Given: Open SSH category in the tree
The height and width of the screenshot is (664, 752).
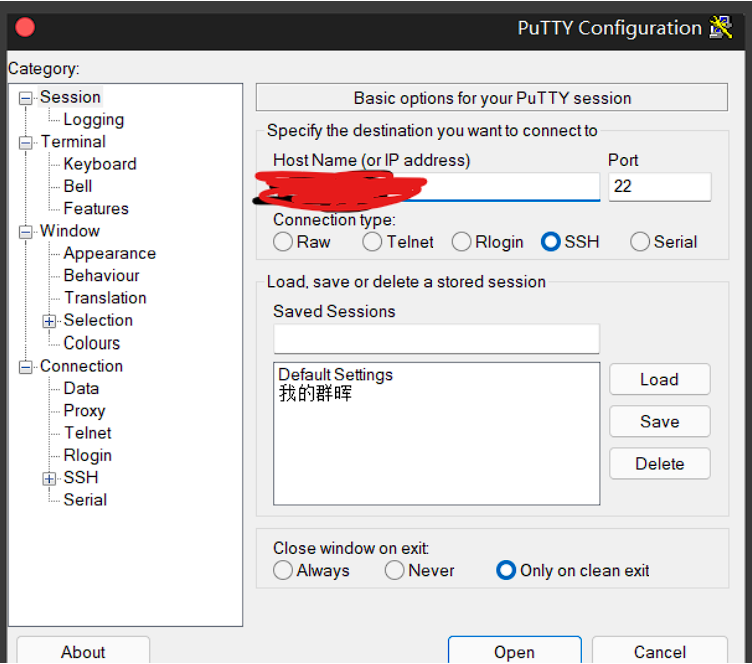Looking at the screenshot, I should point(81,477).
